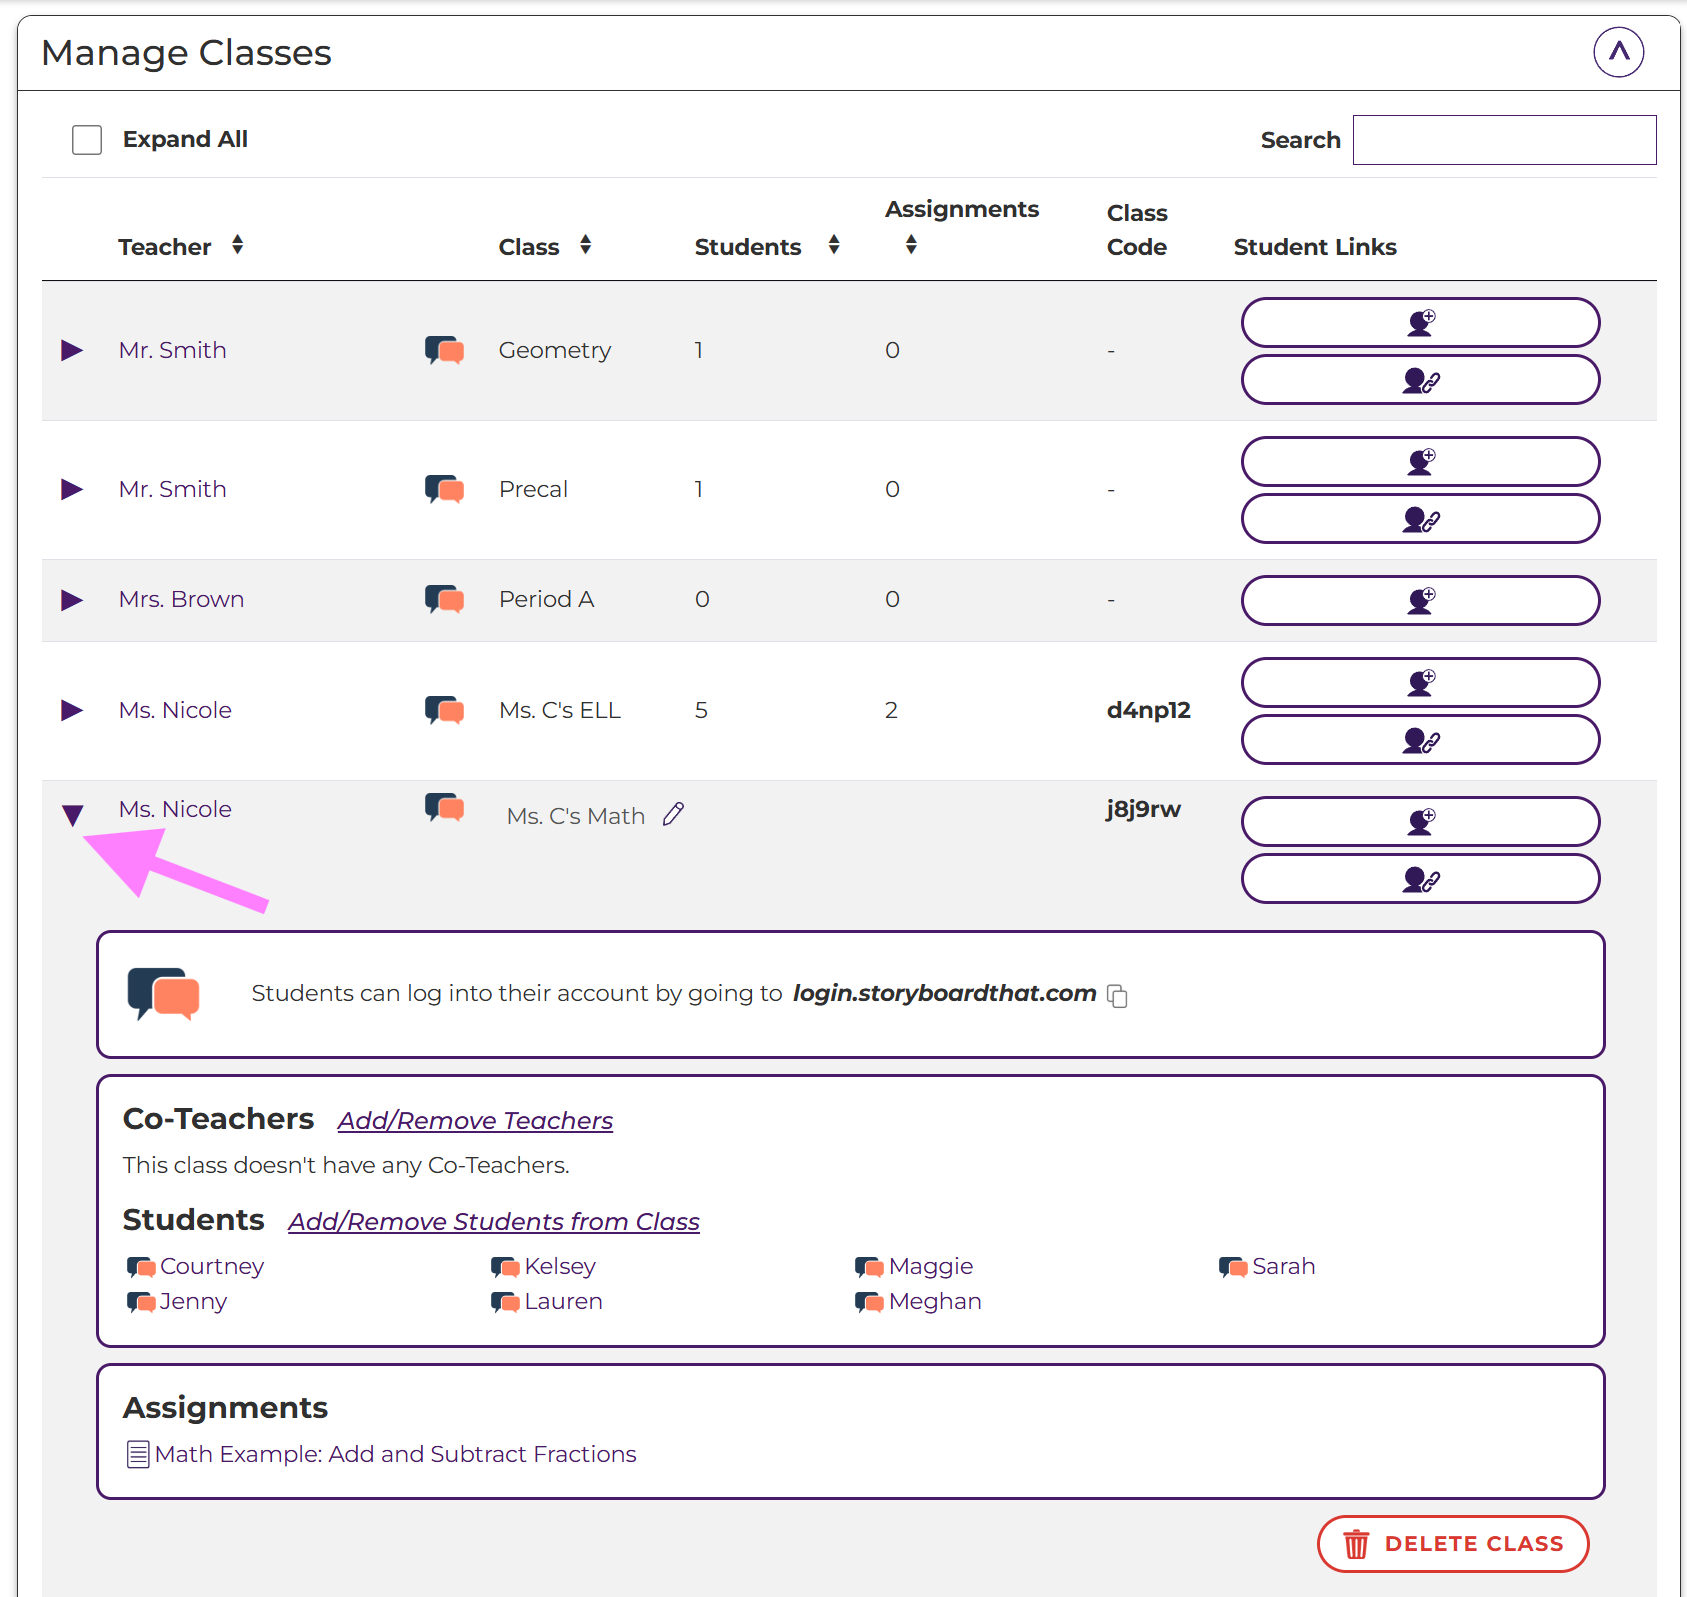Click the add-student icon button for Period A
This screenshot has height=1597, width=1687.
tap(1419, 600)
